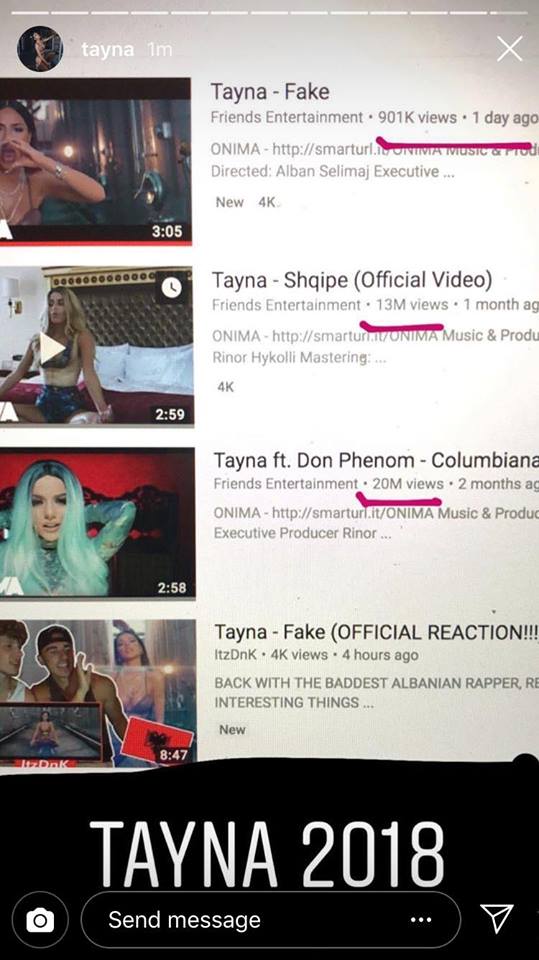Tap the send paper-plane icon
The height and width of the screenshot is (960, 539).
pos(497,919)
